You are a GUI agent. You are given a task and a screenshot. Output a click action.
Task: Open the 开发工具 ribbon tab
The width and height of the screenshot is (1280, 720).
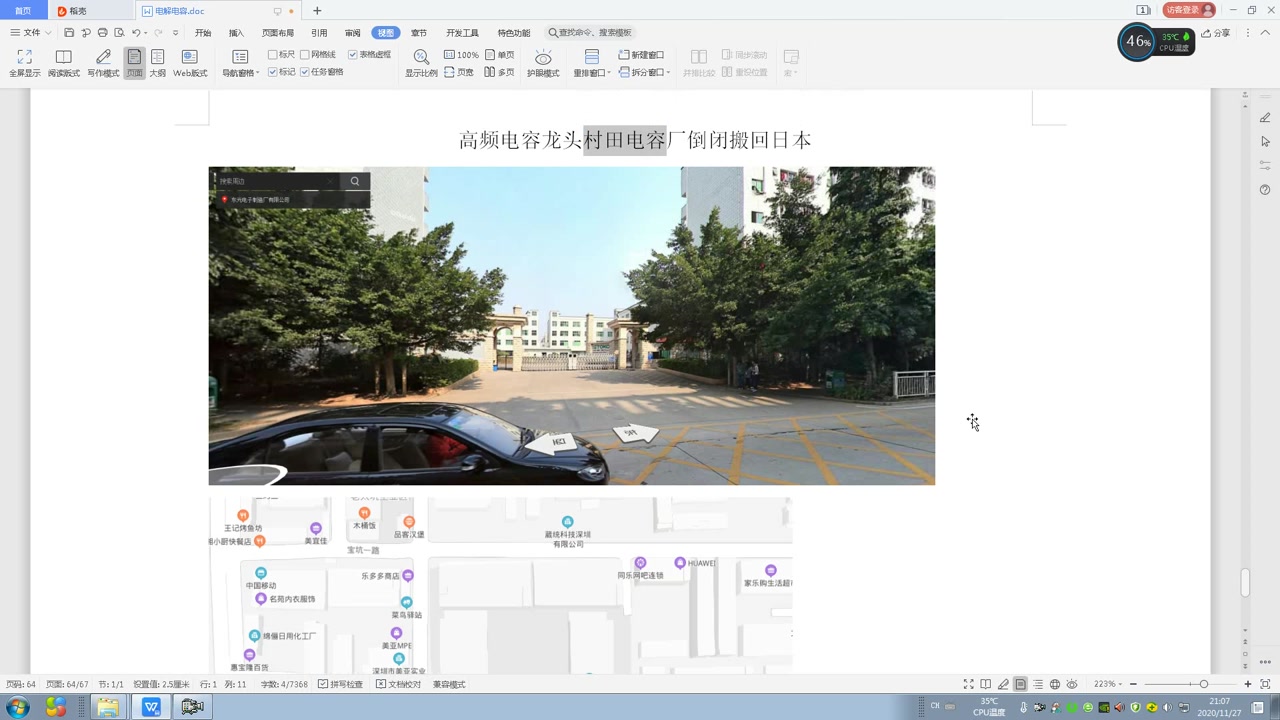462,33
